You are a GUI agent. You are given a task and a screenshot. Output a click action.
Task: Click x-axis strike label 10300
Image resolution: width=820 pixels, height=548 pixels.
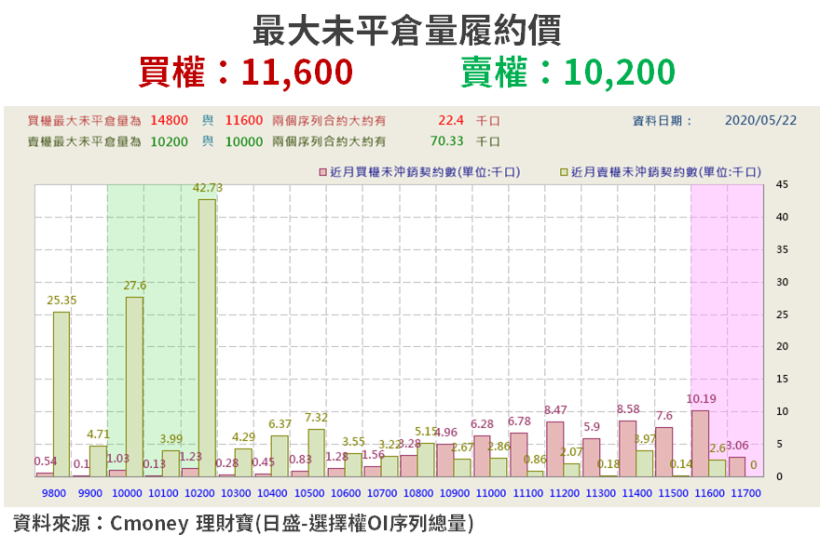[x=236, y=493]
